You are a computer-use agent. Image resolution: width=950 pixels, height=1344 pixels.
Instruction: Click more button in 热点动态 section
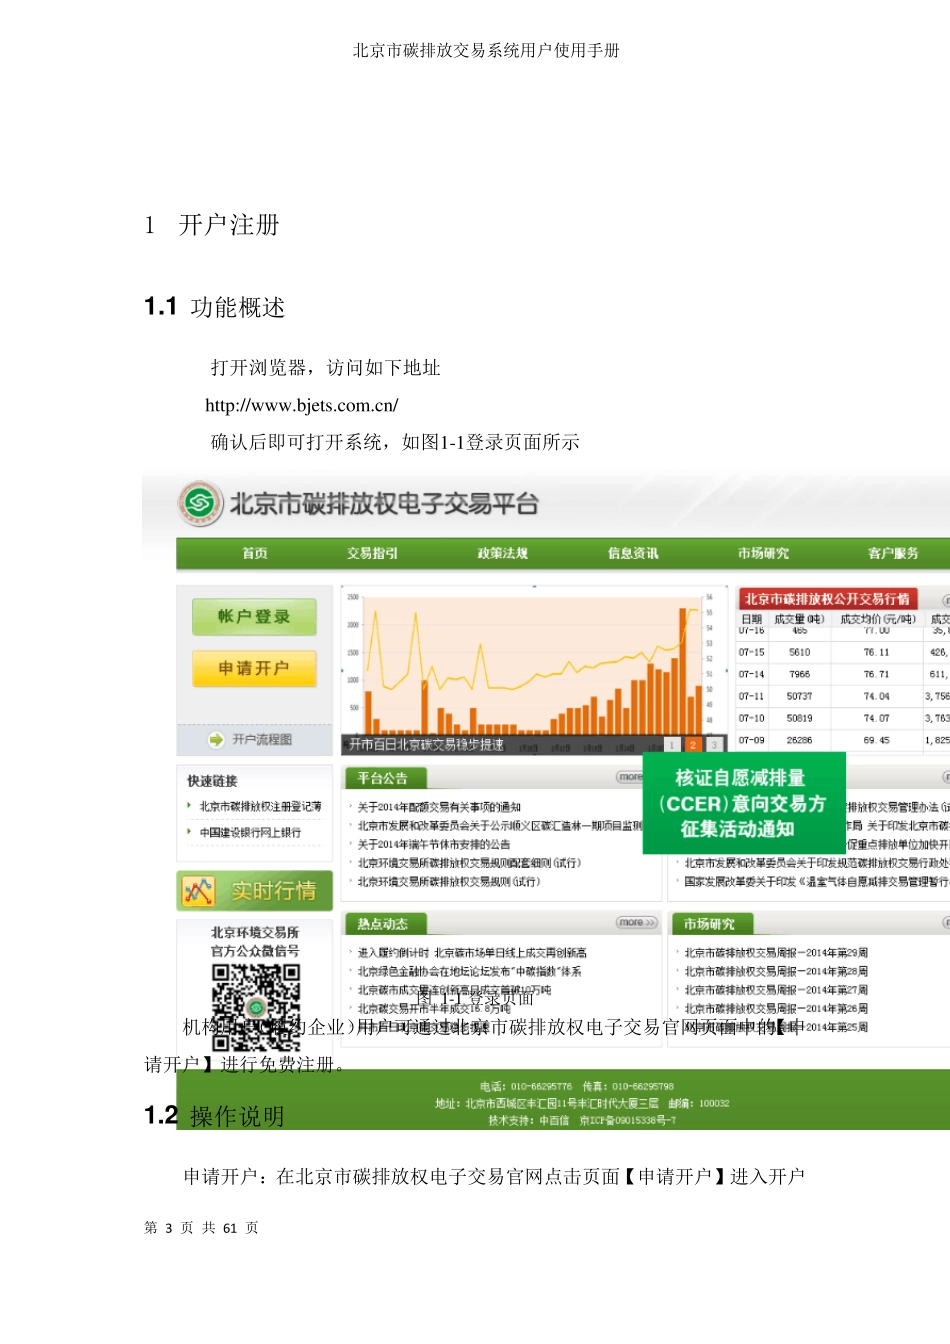click(637, 922)
